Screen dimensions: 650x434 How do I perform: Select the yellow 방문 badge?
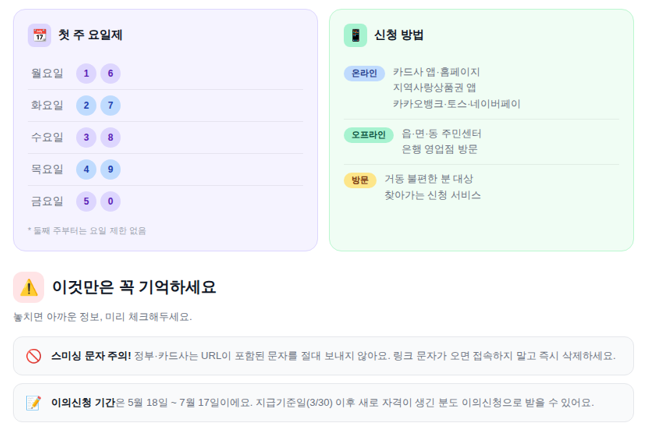coord(360,180)
